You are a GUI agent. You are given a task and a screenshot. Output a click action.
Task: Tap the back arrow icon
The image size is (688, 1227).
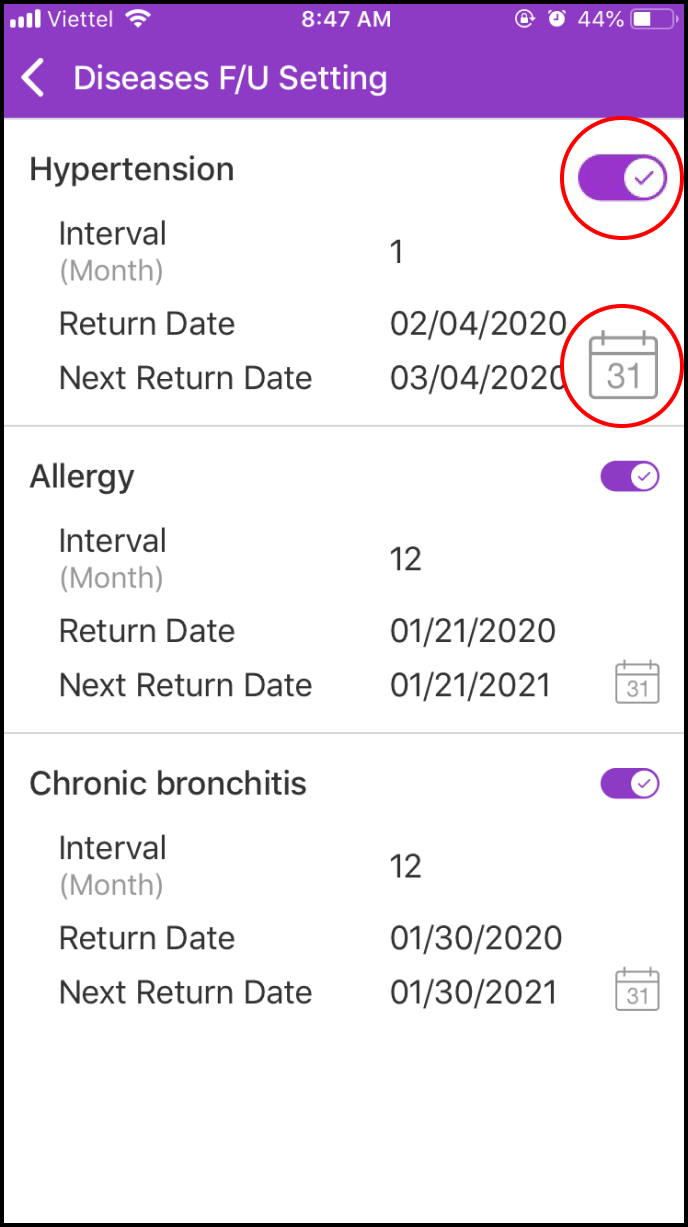34,78
